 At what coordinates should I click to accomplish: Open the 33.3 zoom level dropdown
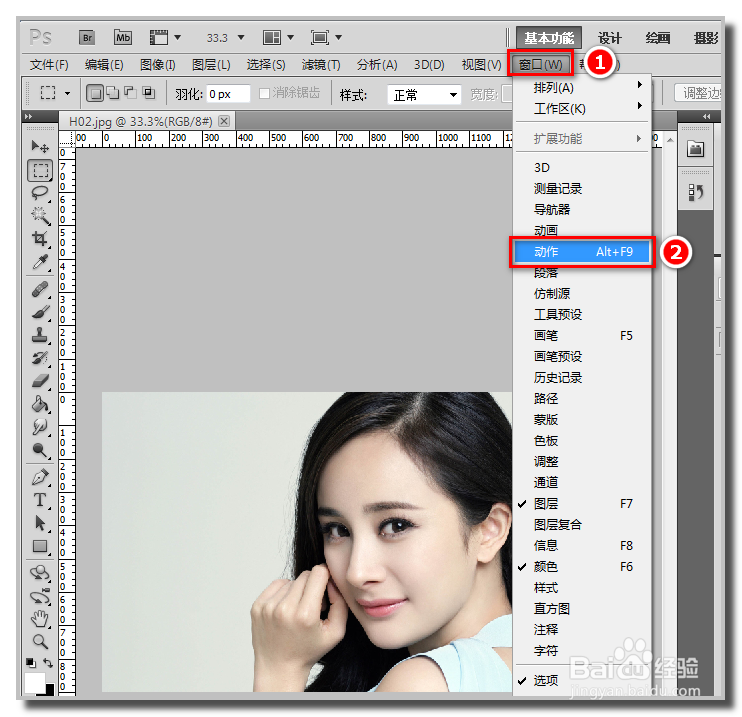(x=241, y=37)
